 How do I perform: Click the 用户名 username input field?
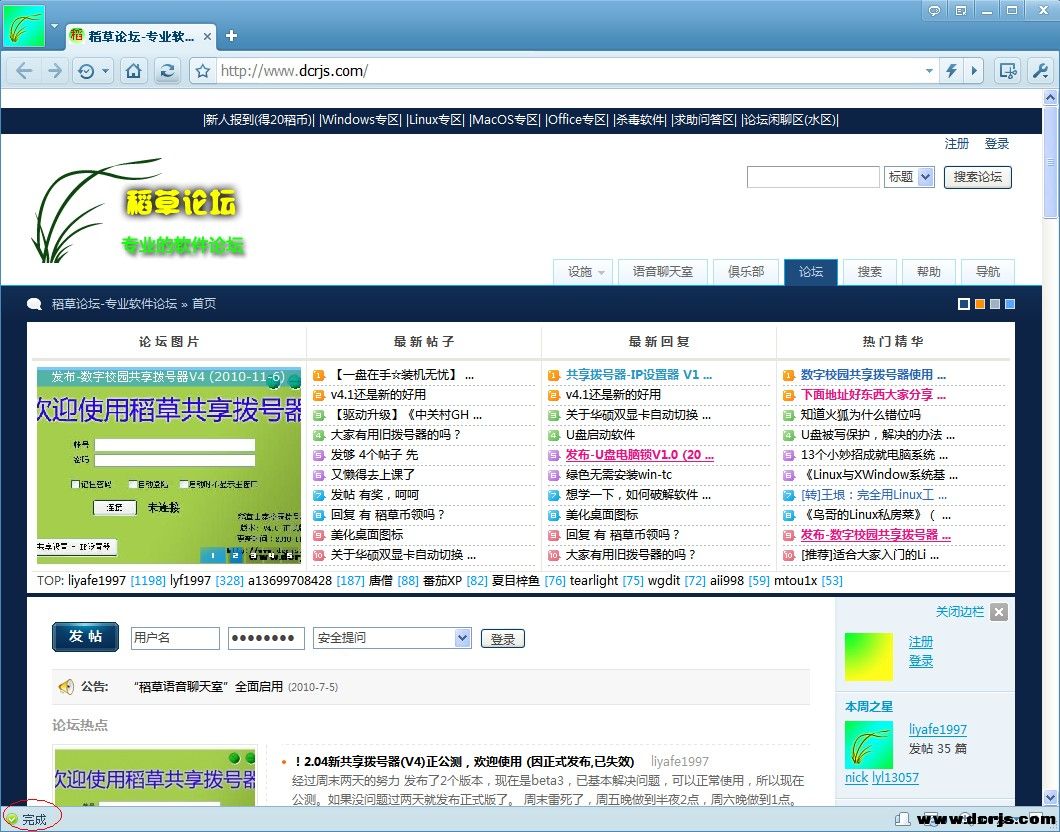coord(175,638)
